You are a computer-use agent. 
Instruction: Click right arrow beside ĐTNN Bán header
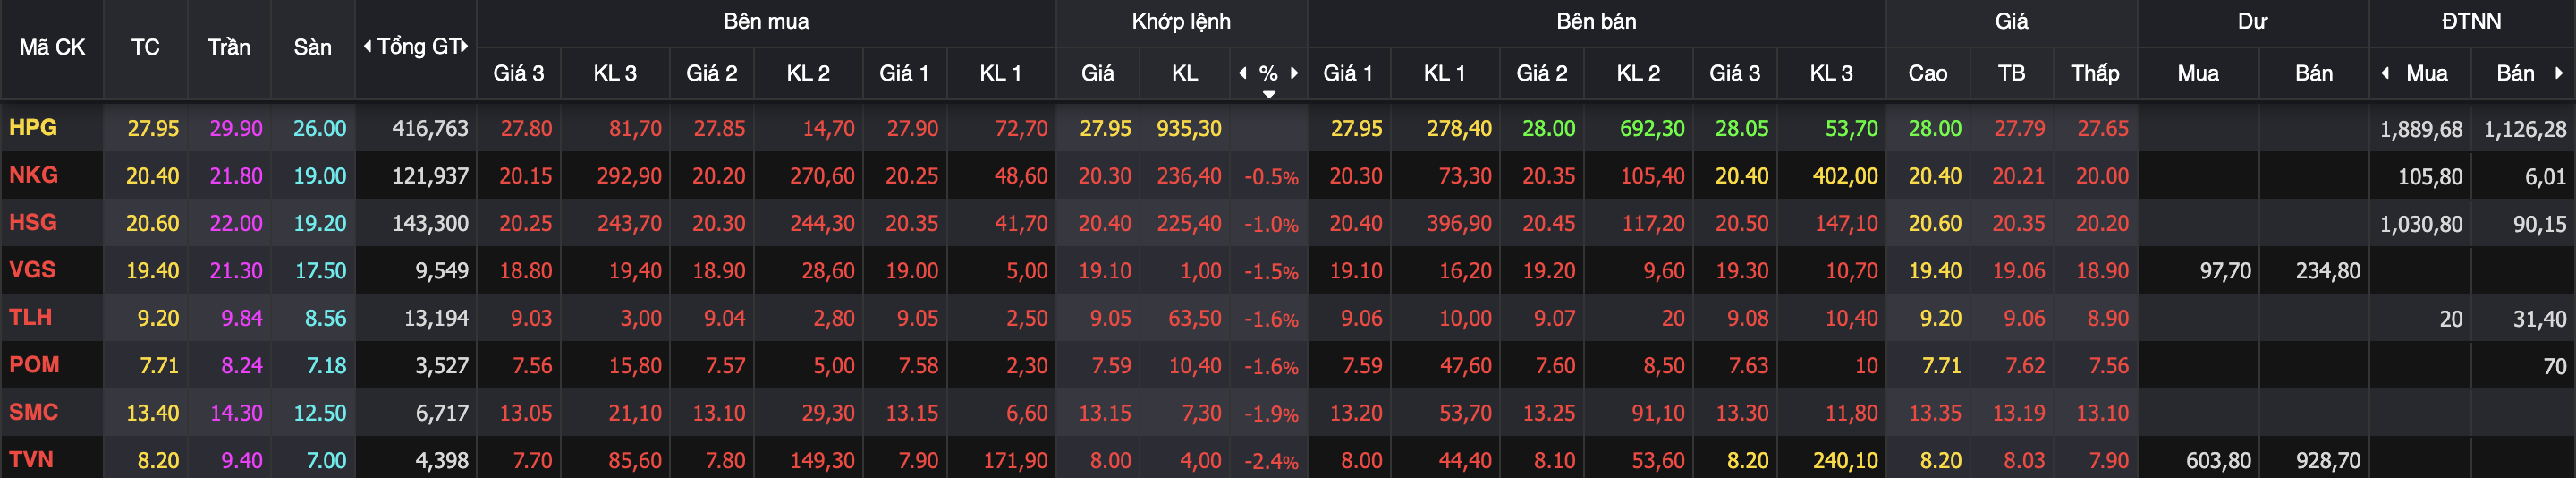2558,73
